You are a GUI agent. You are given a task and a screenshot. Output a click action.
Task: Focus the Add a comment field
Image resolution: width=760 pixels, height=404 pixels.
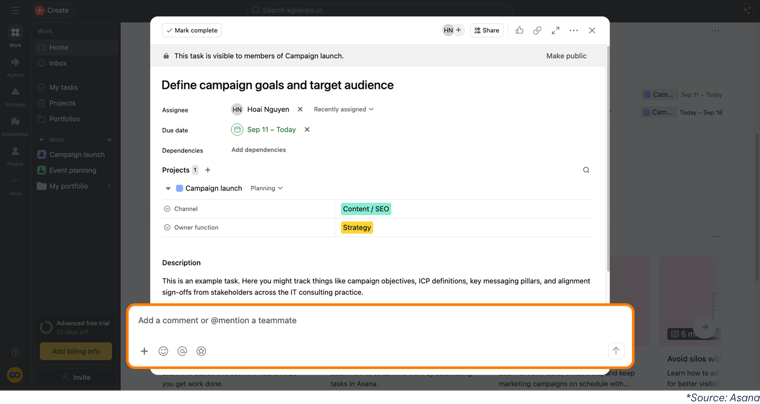tap(217, 321)
